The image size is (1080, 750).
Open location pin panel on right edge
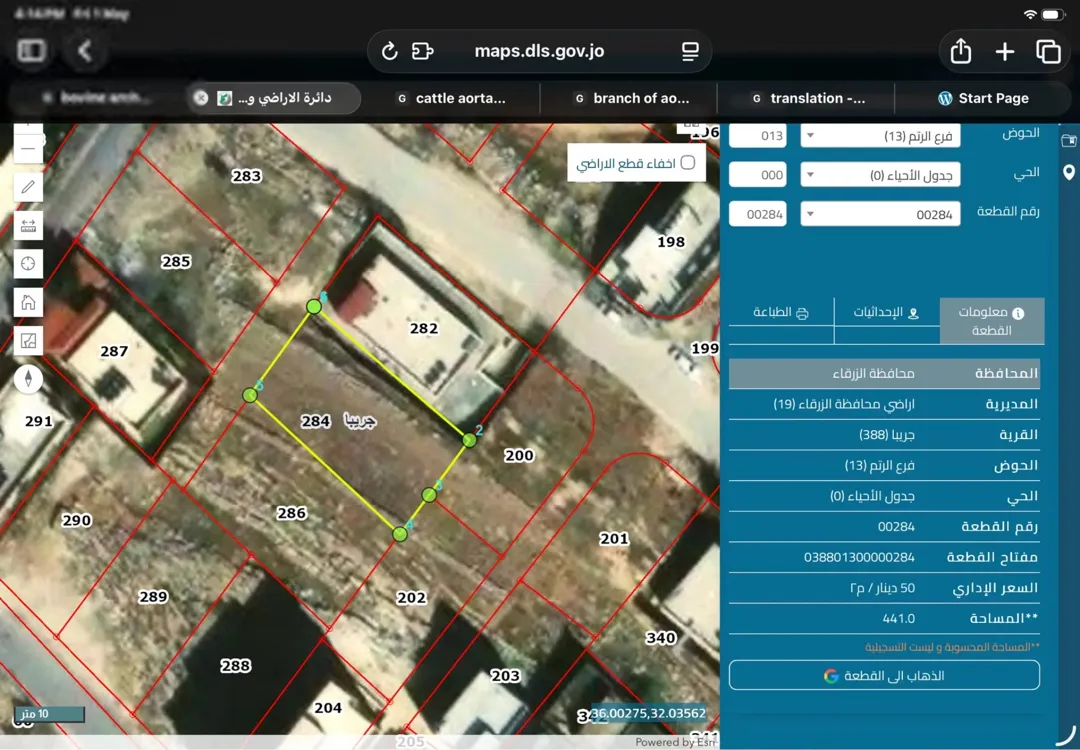pos(1069,172)
